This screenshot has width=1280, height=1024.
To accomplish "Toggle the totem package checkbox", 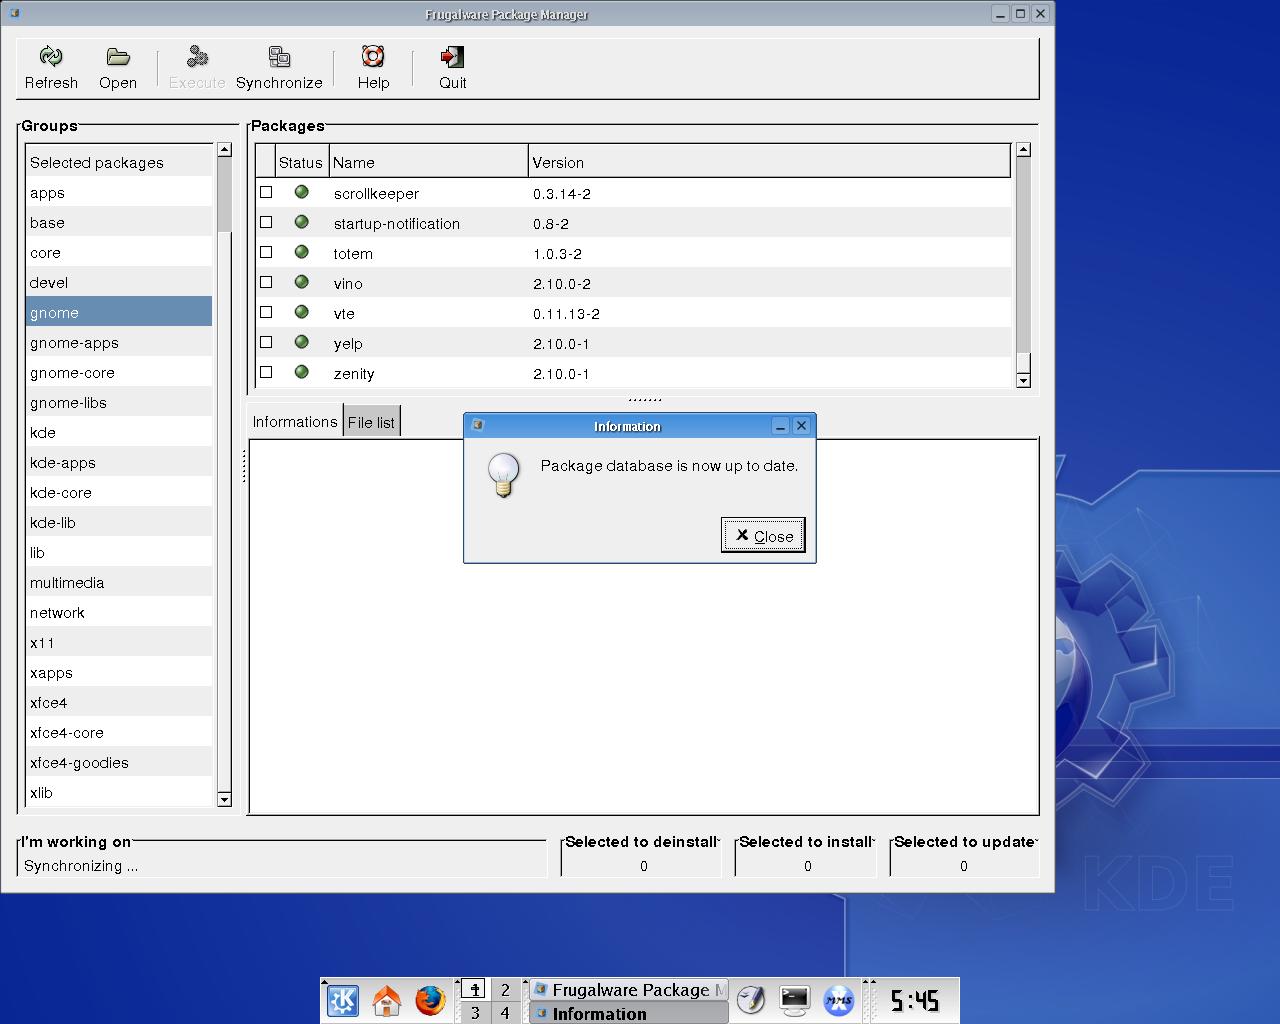I will click(x=266, y=252).
